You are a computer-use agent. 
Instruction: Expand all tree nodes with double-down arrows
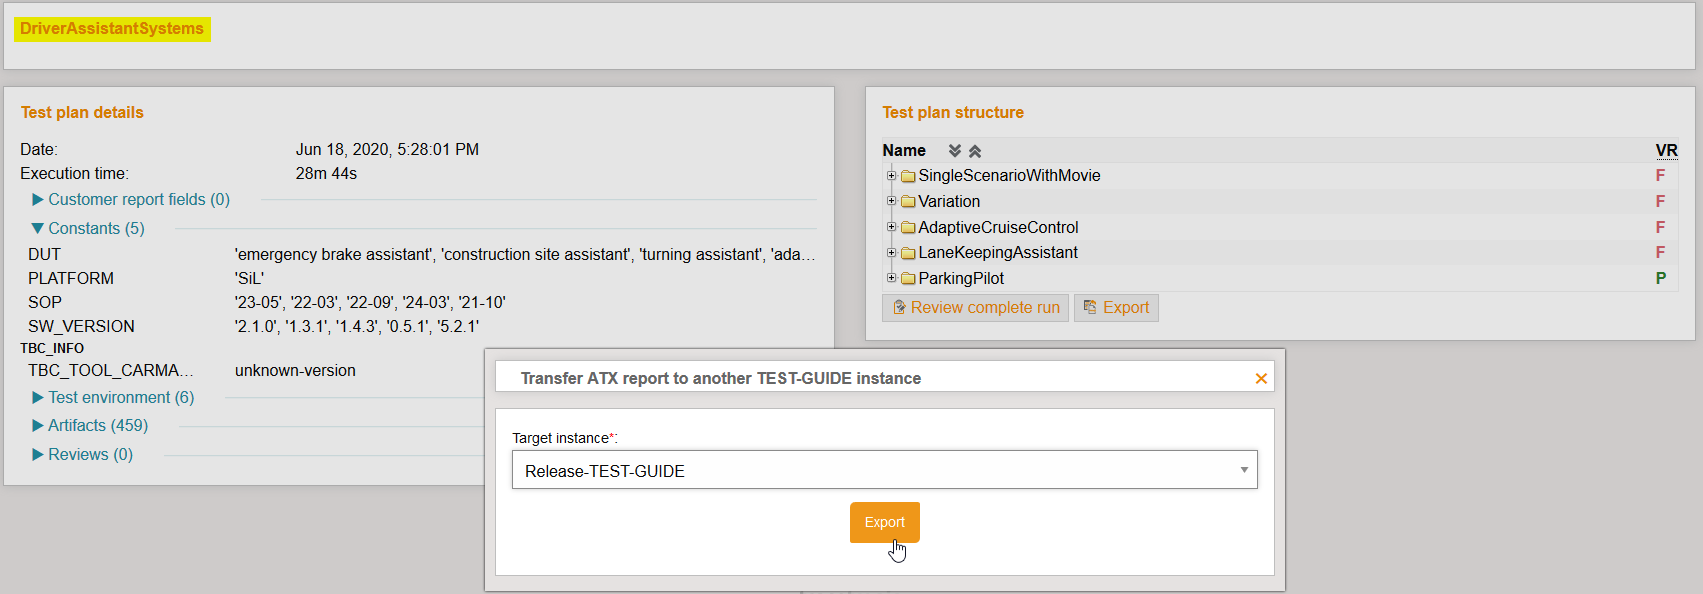click(x=955, y=150)
